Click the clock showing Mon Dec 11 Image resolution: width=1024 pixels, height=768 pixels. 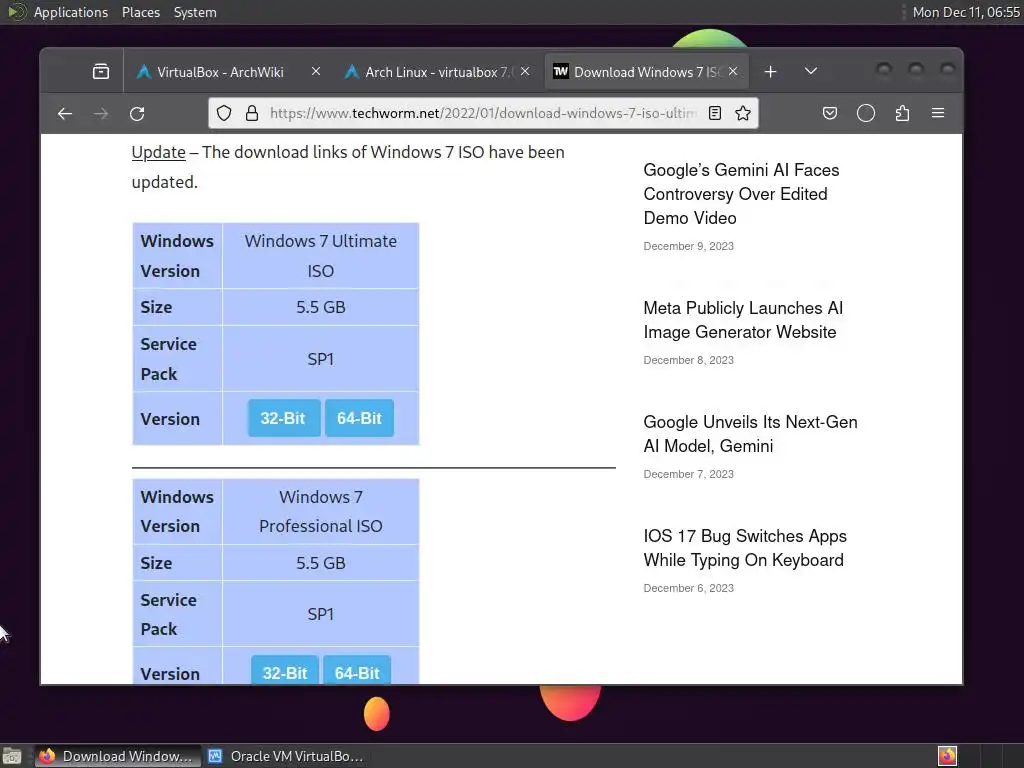click(x=966, y=12)
